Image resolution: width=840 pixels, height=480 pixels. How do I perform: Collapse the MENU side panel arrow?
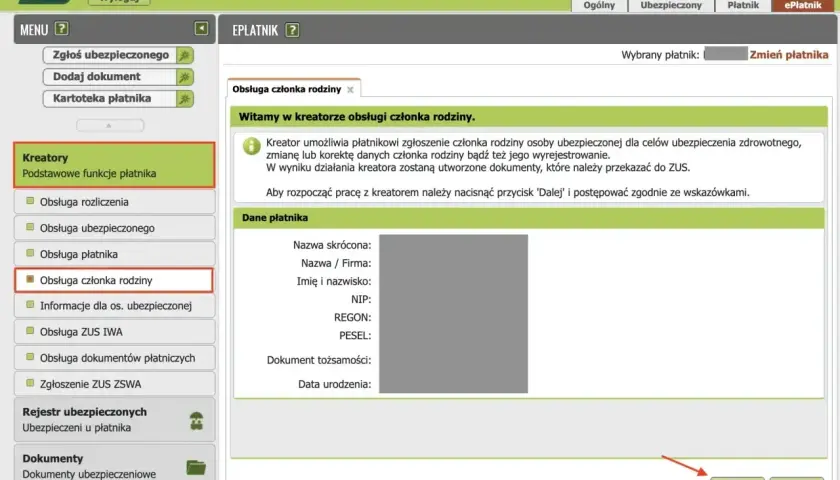pyautogui.click(x=201, y=28)
